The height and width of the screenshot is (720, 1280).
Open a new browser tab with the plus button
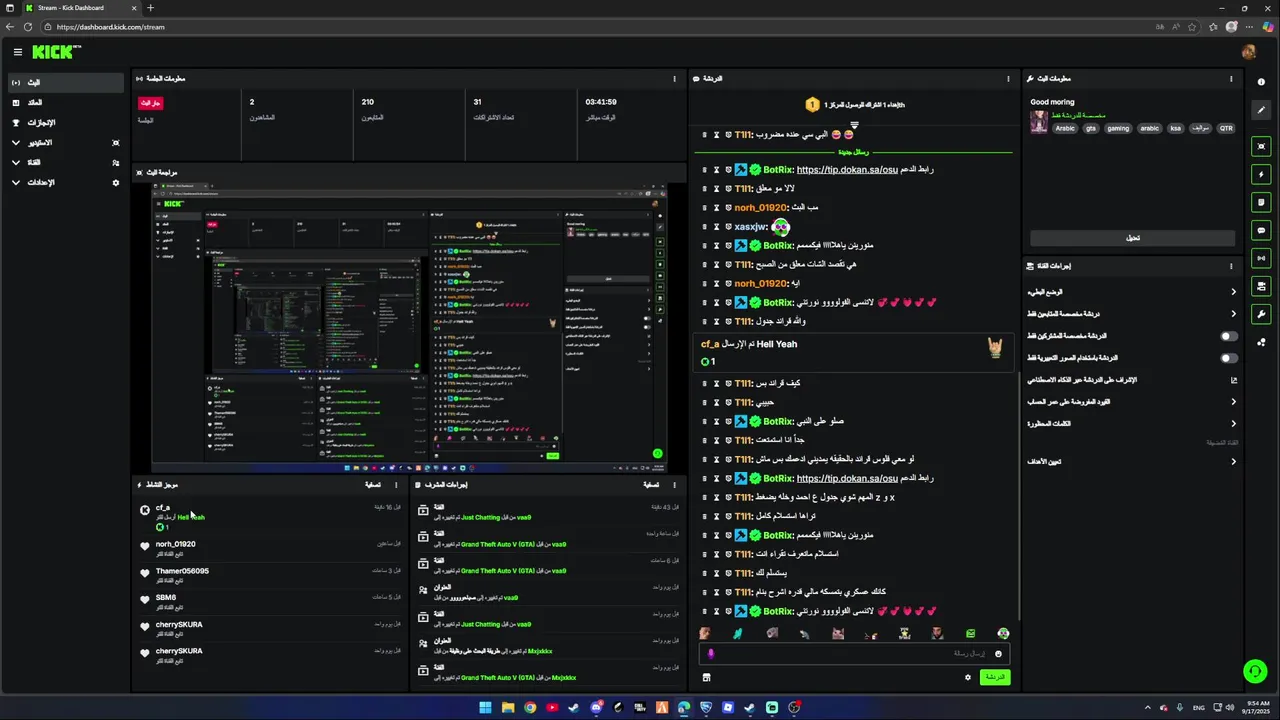tap(150, 8)
